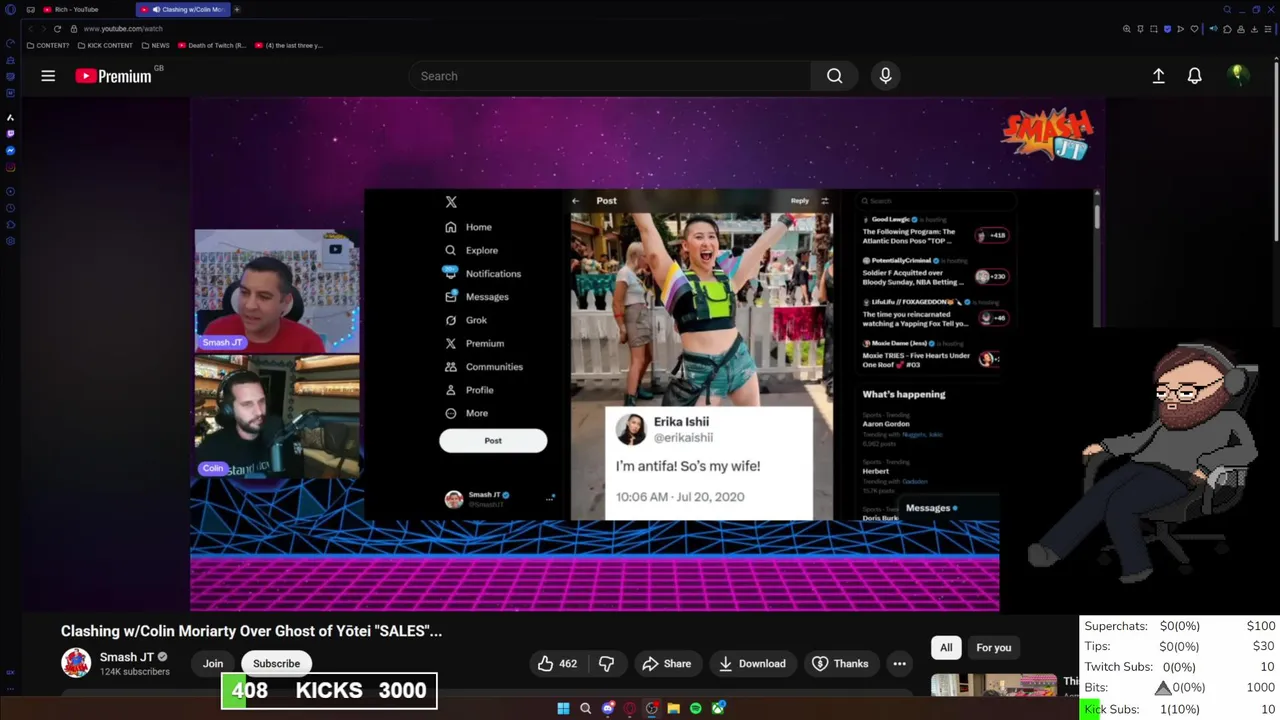Image resolution: width=1280 pixels, height=720 pixels.
Task: Open the KICK CONTENT bookmarks folder
Action: 106,45
